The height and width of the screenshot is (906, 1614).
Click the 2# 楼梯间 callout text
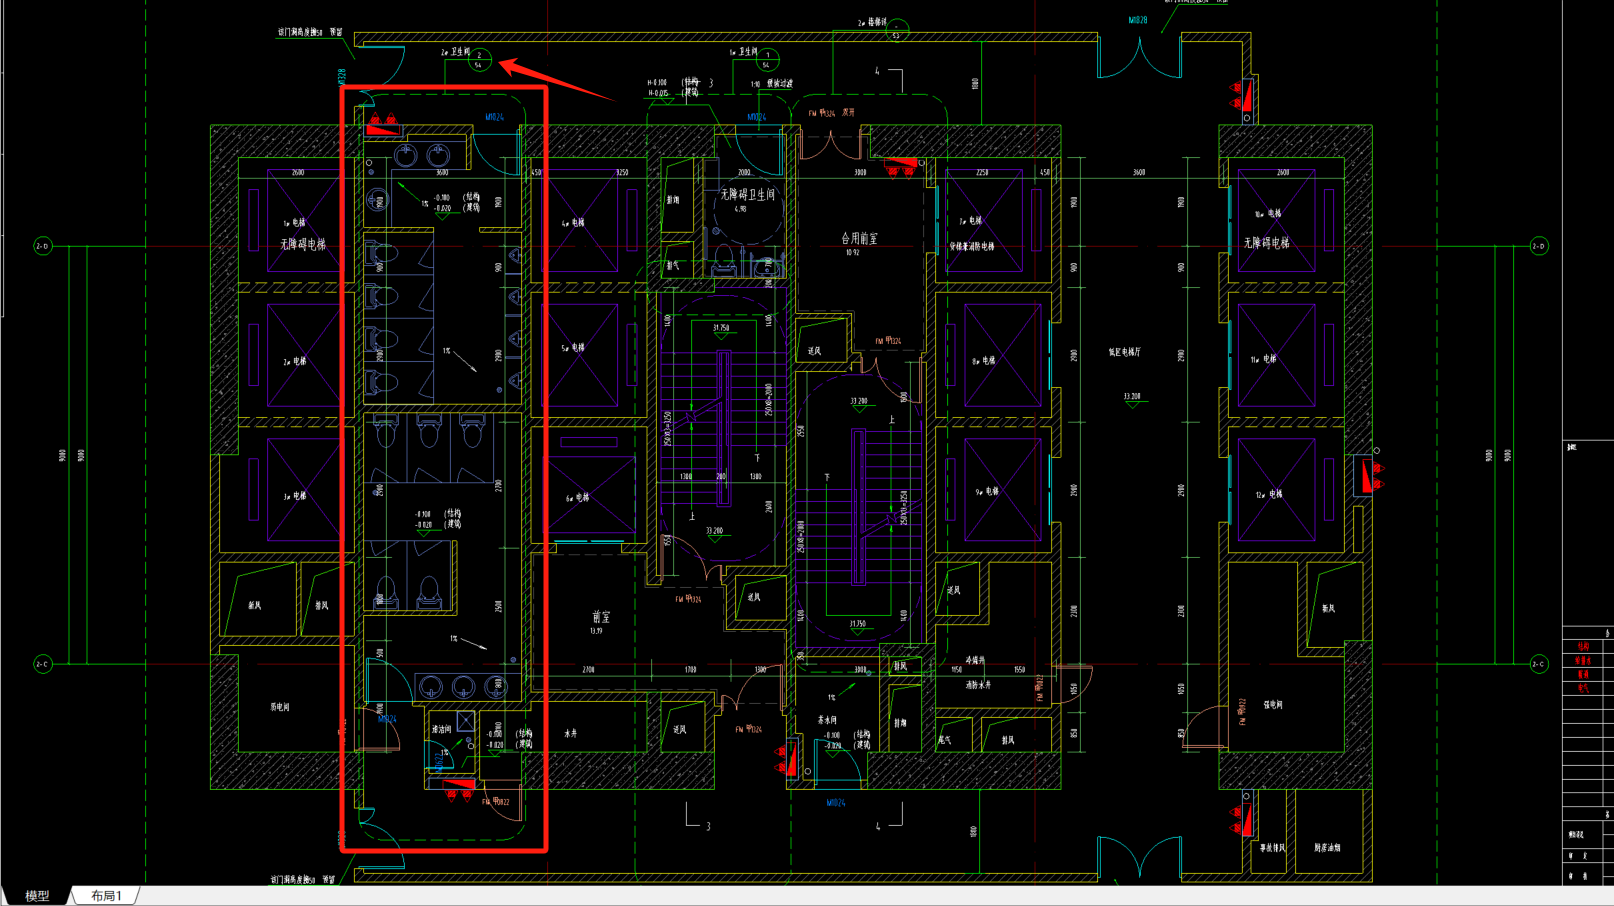pos(872,22)
